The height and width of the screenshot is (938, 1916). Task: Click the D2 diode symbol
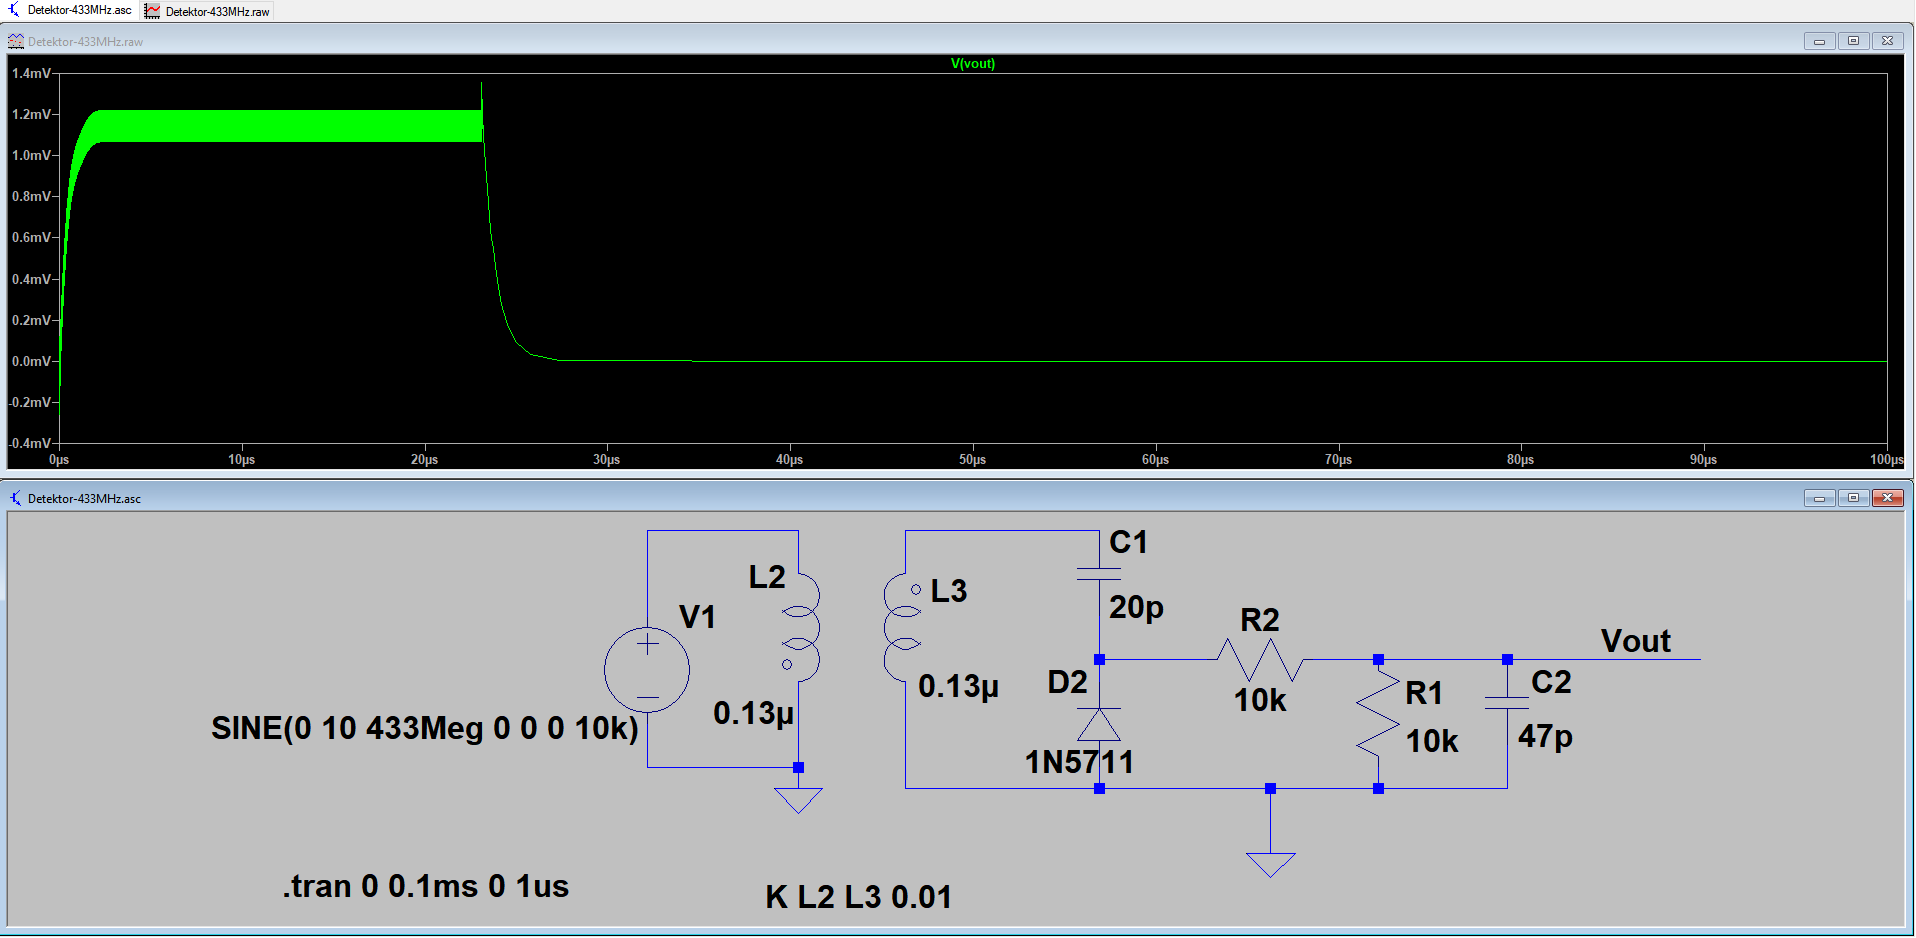point(1099,723)
